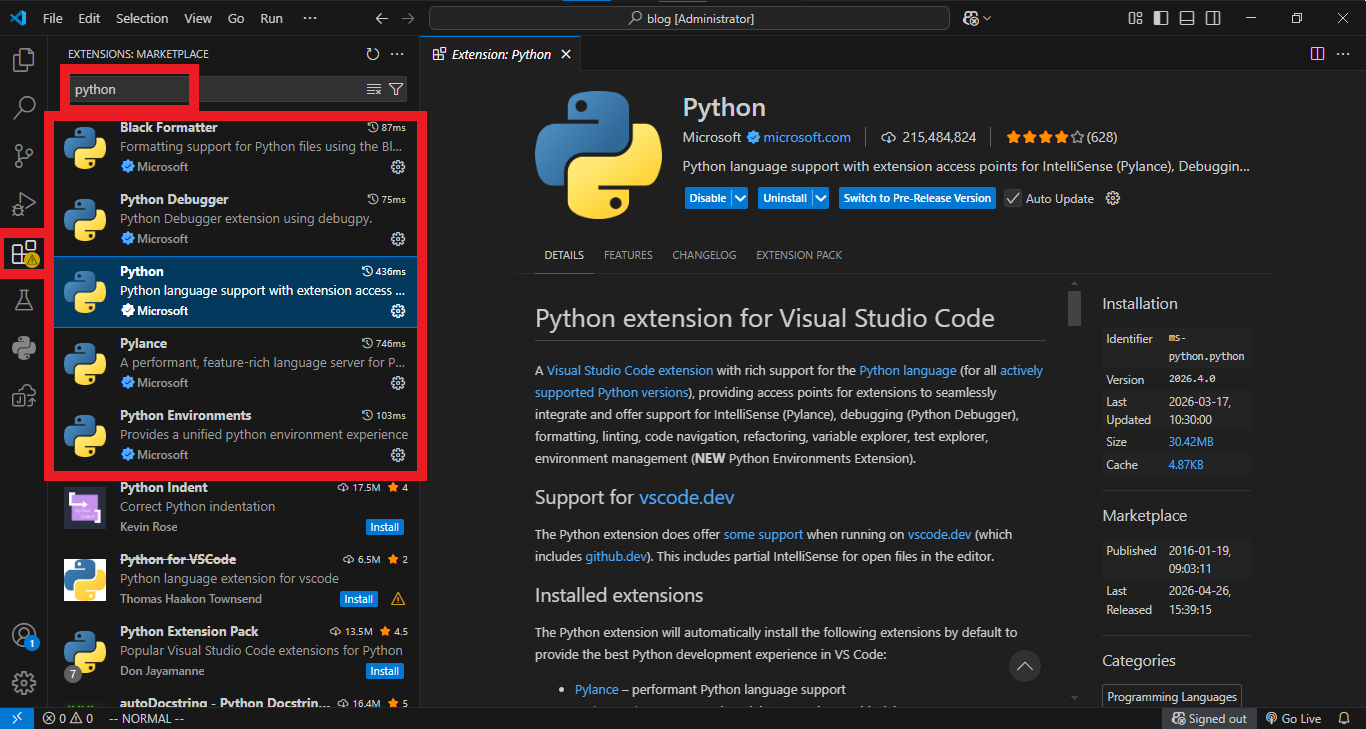Open the Search view in activity bar
Viewport: 1366px width, 729px height.
[23, 107]
